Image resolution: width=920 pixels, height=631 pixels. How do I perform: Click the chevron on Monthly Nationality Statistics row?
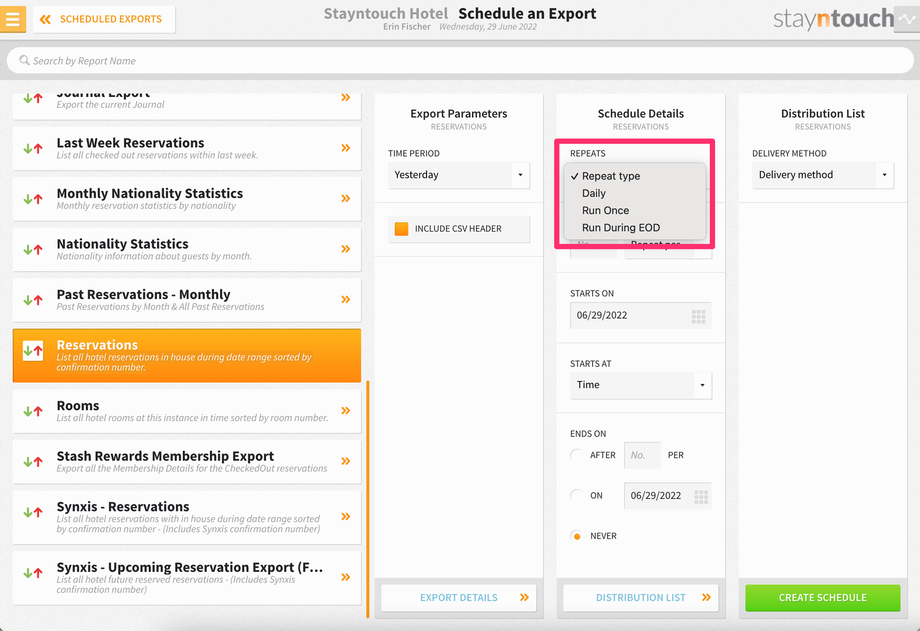coord(346,198)
